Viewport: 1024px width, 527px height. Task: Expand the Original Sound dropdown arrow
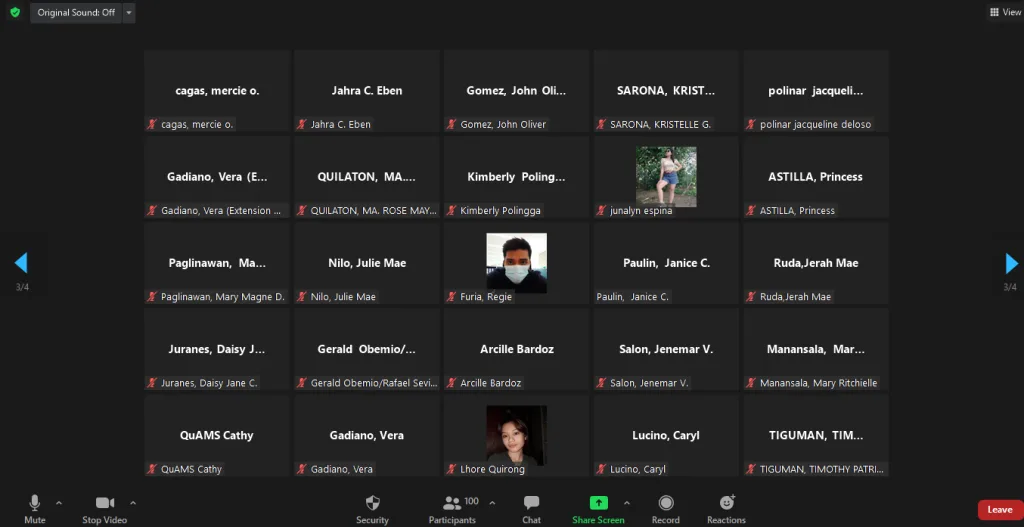[128, 12]
